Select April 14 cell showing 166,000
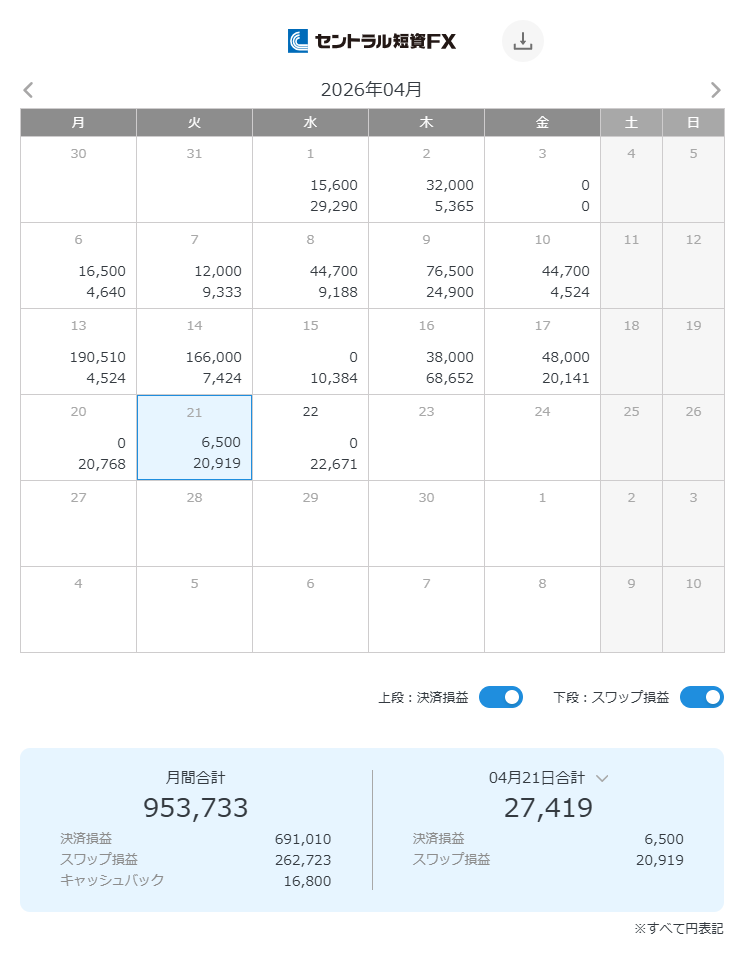Image resolution: width=744 pixels, height=957 pixels. (x=194, y=351)
